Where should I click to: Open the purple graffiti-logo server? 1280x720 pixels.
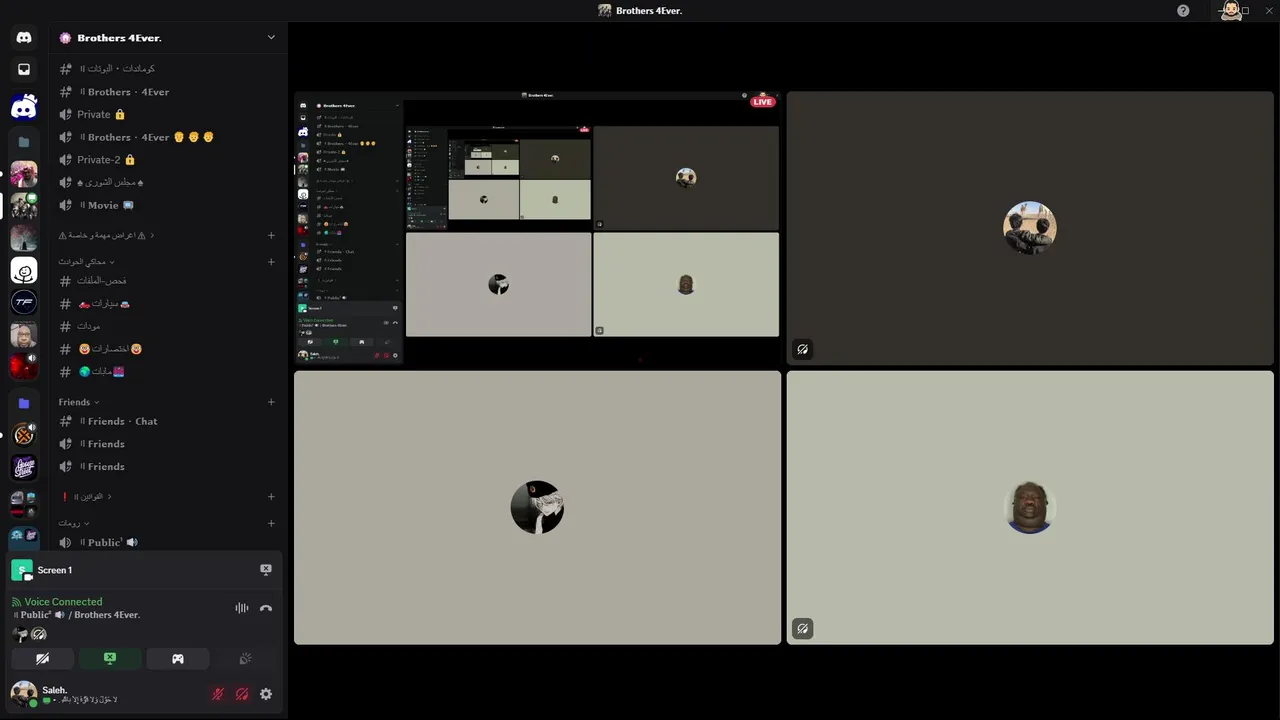click(x=24, y=467)
